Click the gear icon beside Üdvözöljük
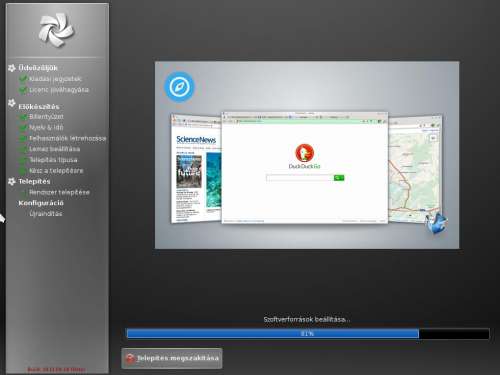 pyautogui.click(x=12, y=68)
